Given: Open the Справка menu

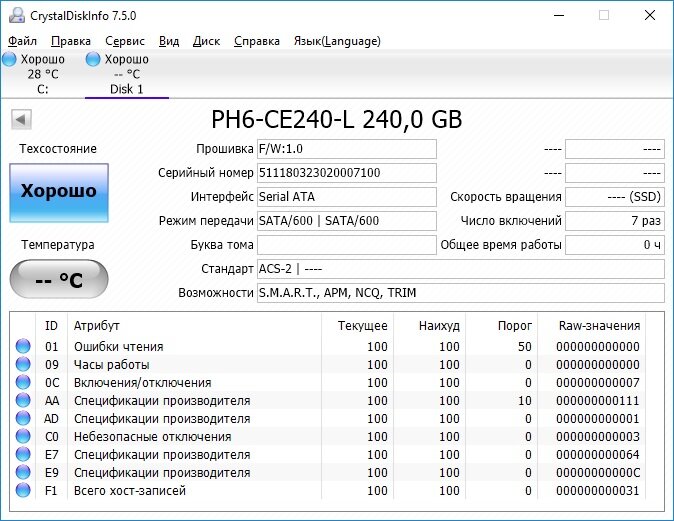Looking at the screenshot, I should (257, 41).
